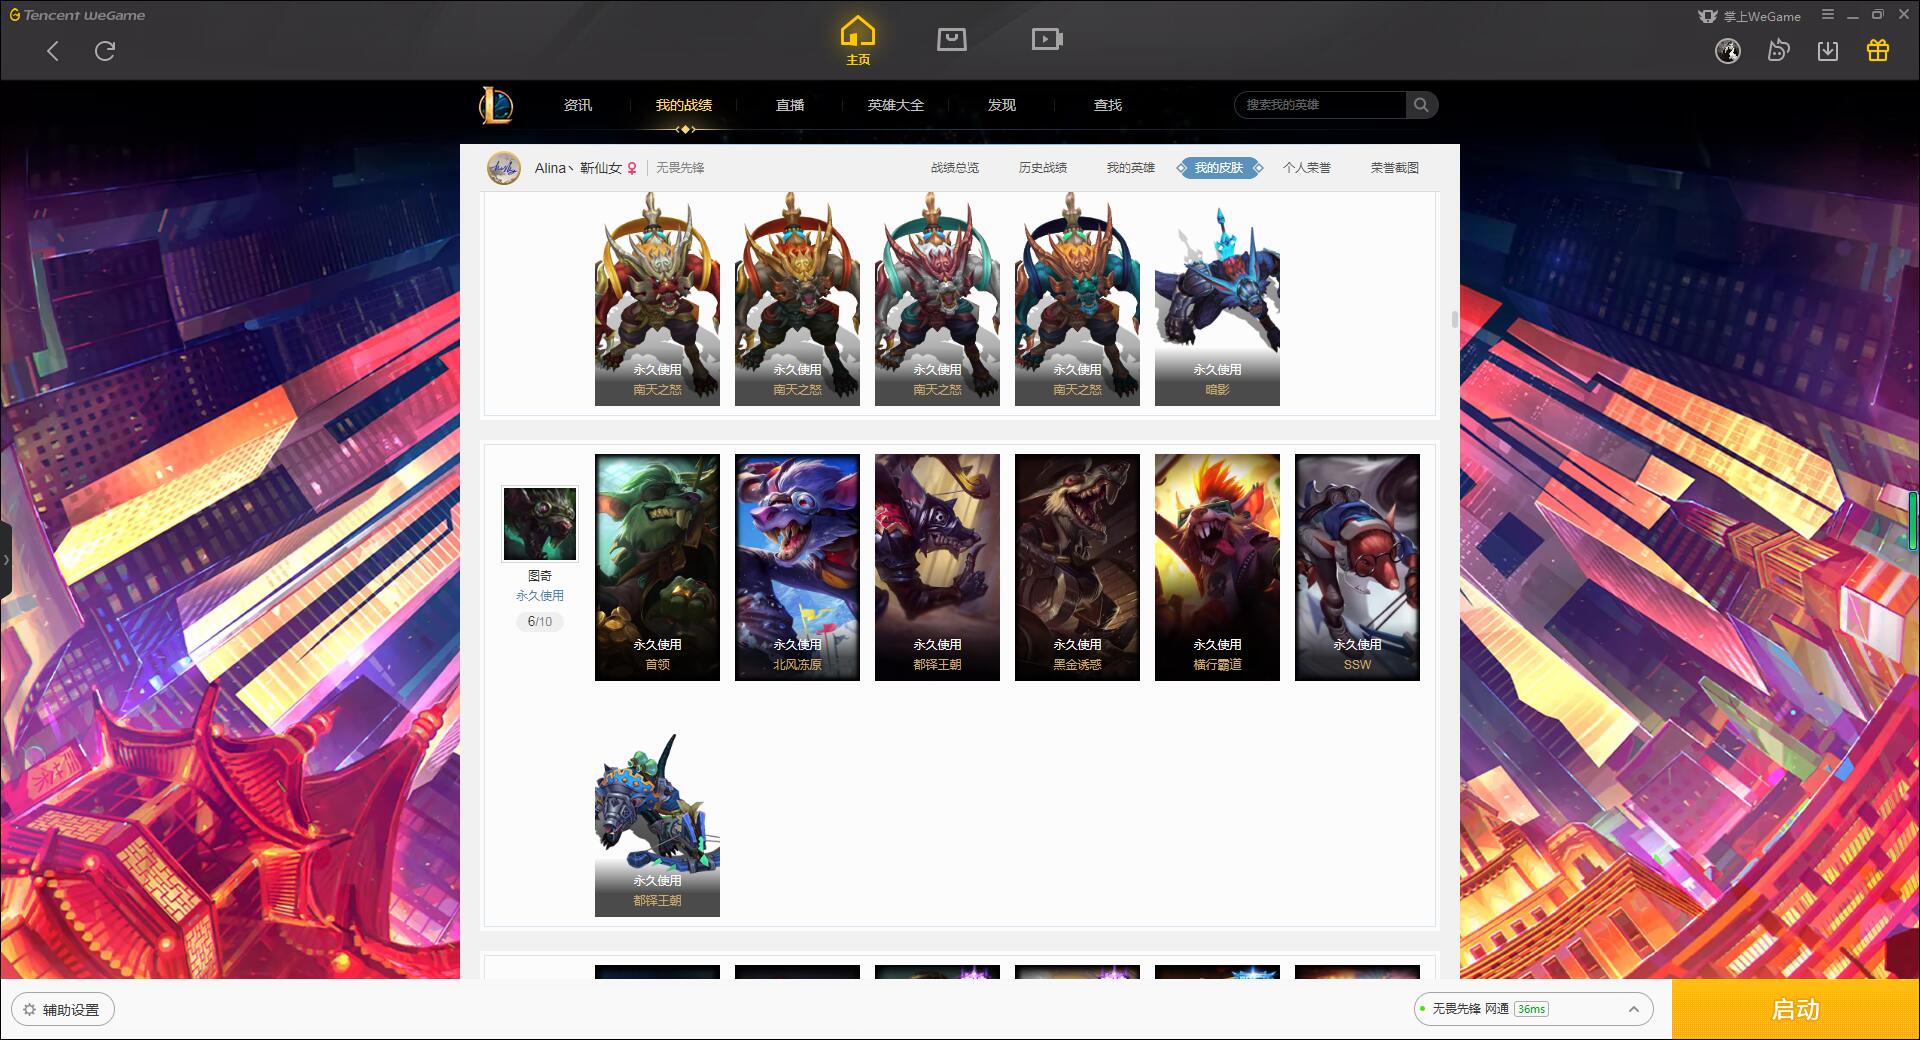The height and width of the screenshot is (1040, 1920).
Task: Open the yellow gift box icon
Action: (x=1878, y=51)
